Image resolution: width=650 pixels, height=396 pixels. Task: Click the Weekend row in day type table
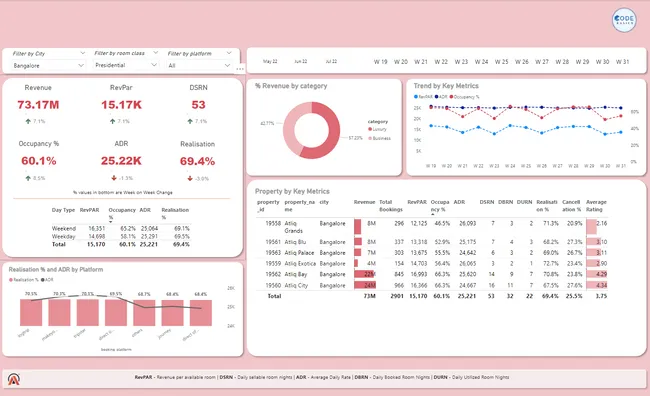tap(120, 228)
